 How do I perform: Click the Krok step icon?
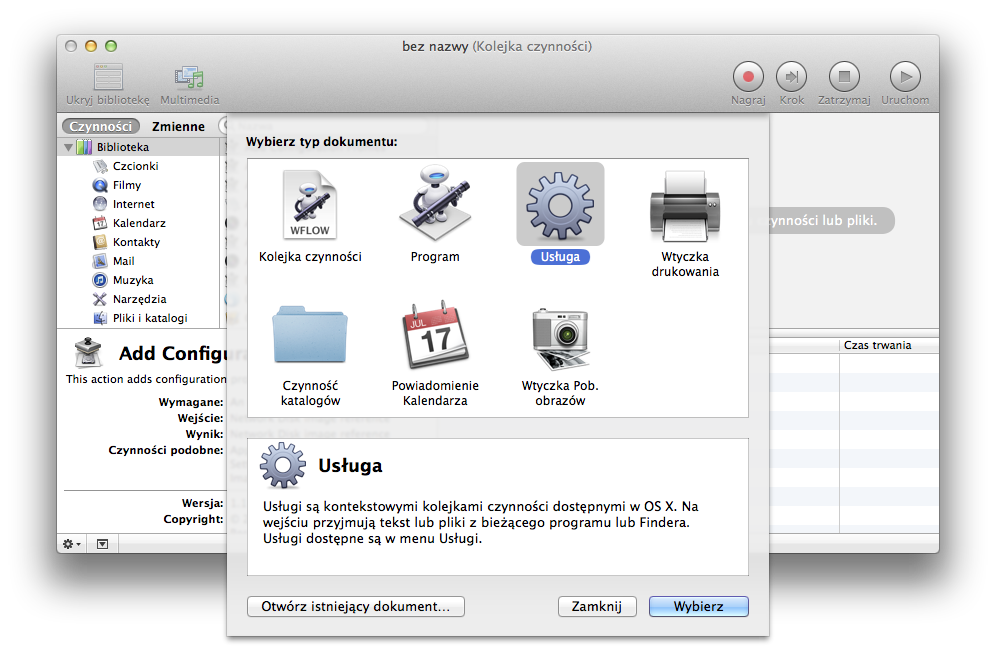pos(791,78)
